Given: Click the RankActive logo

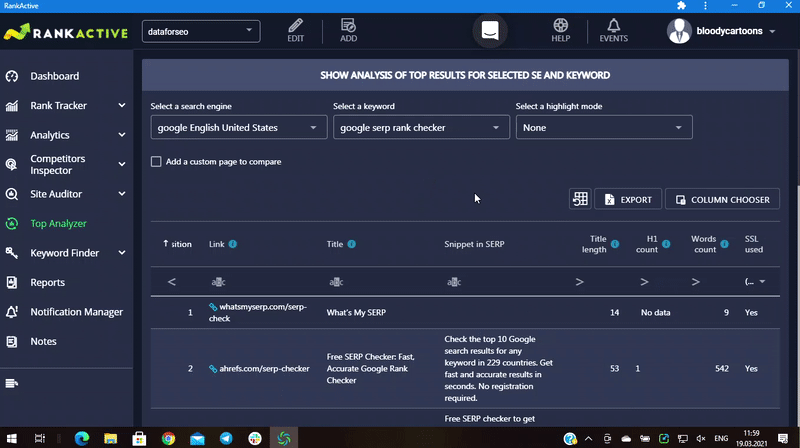Looking at the screenshot, I should (66, 32).
